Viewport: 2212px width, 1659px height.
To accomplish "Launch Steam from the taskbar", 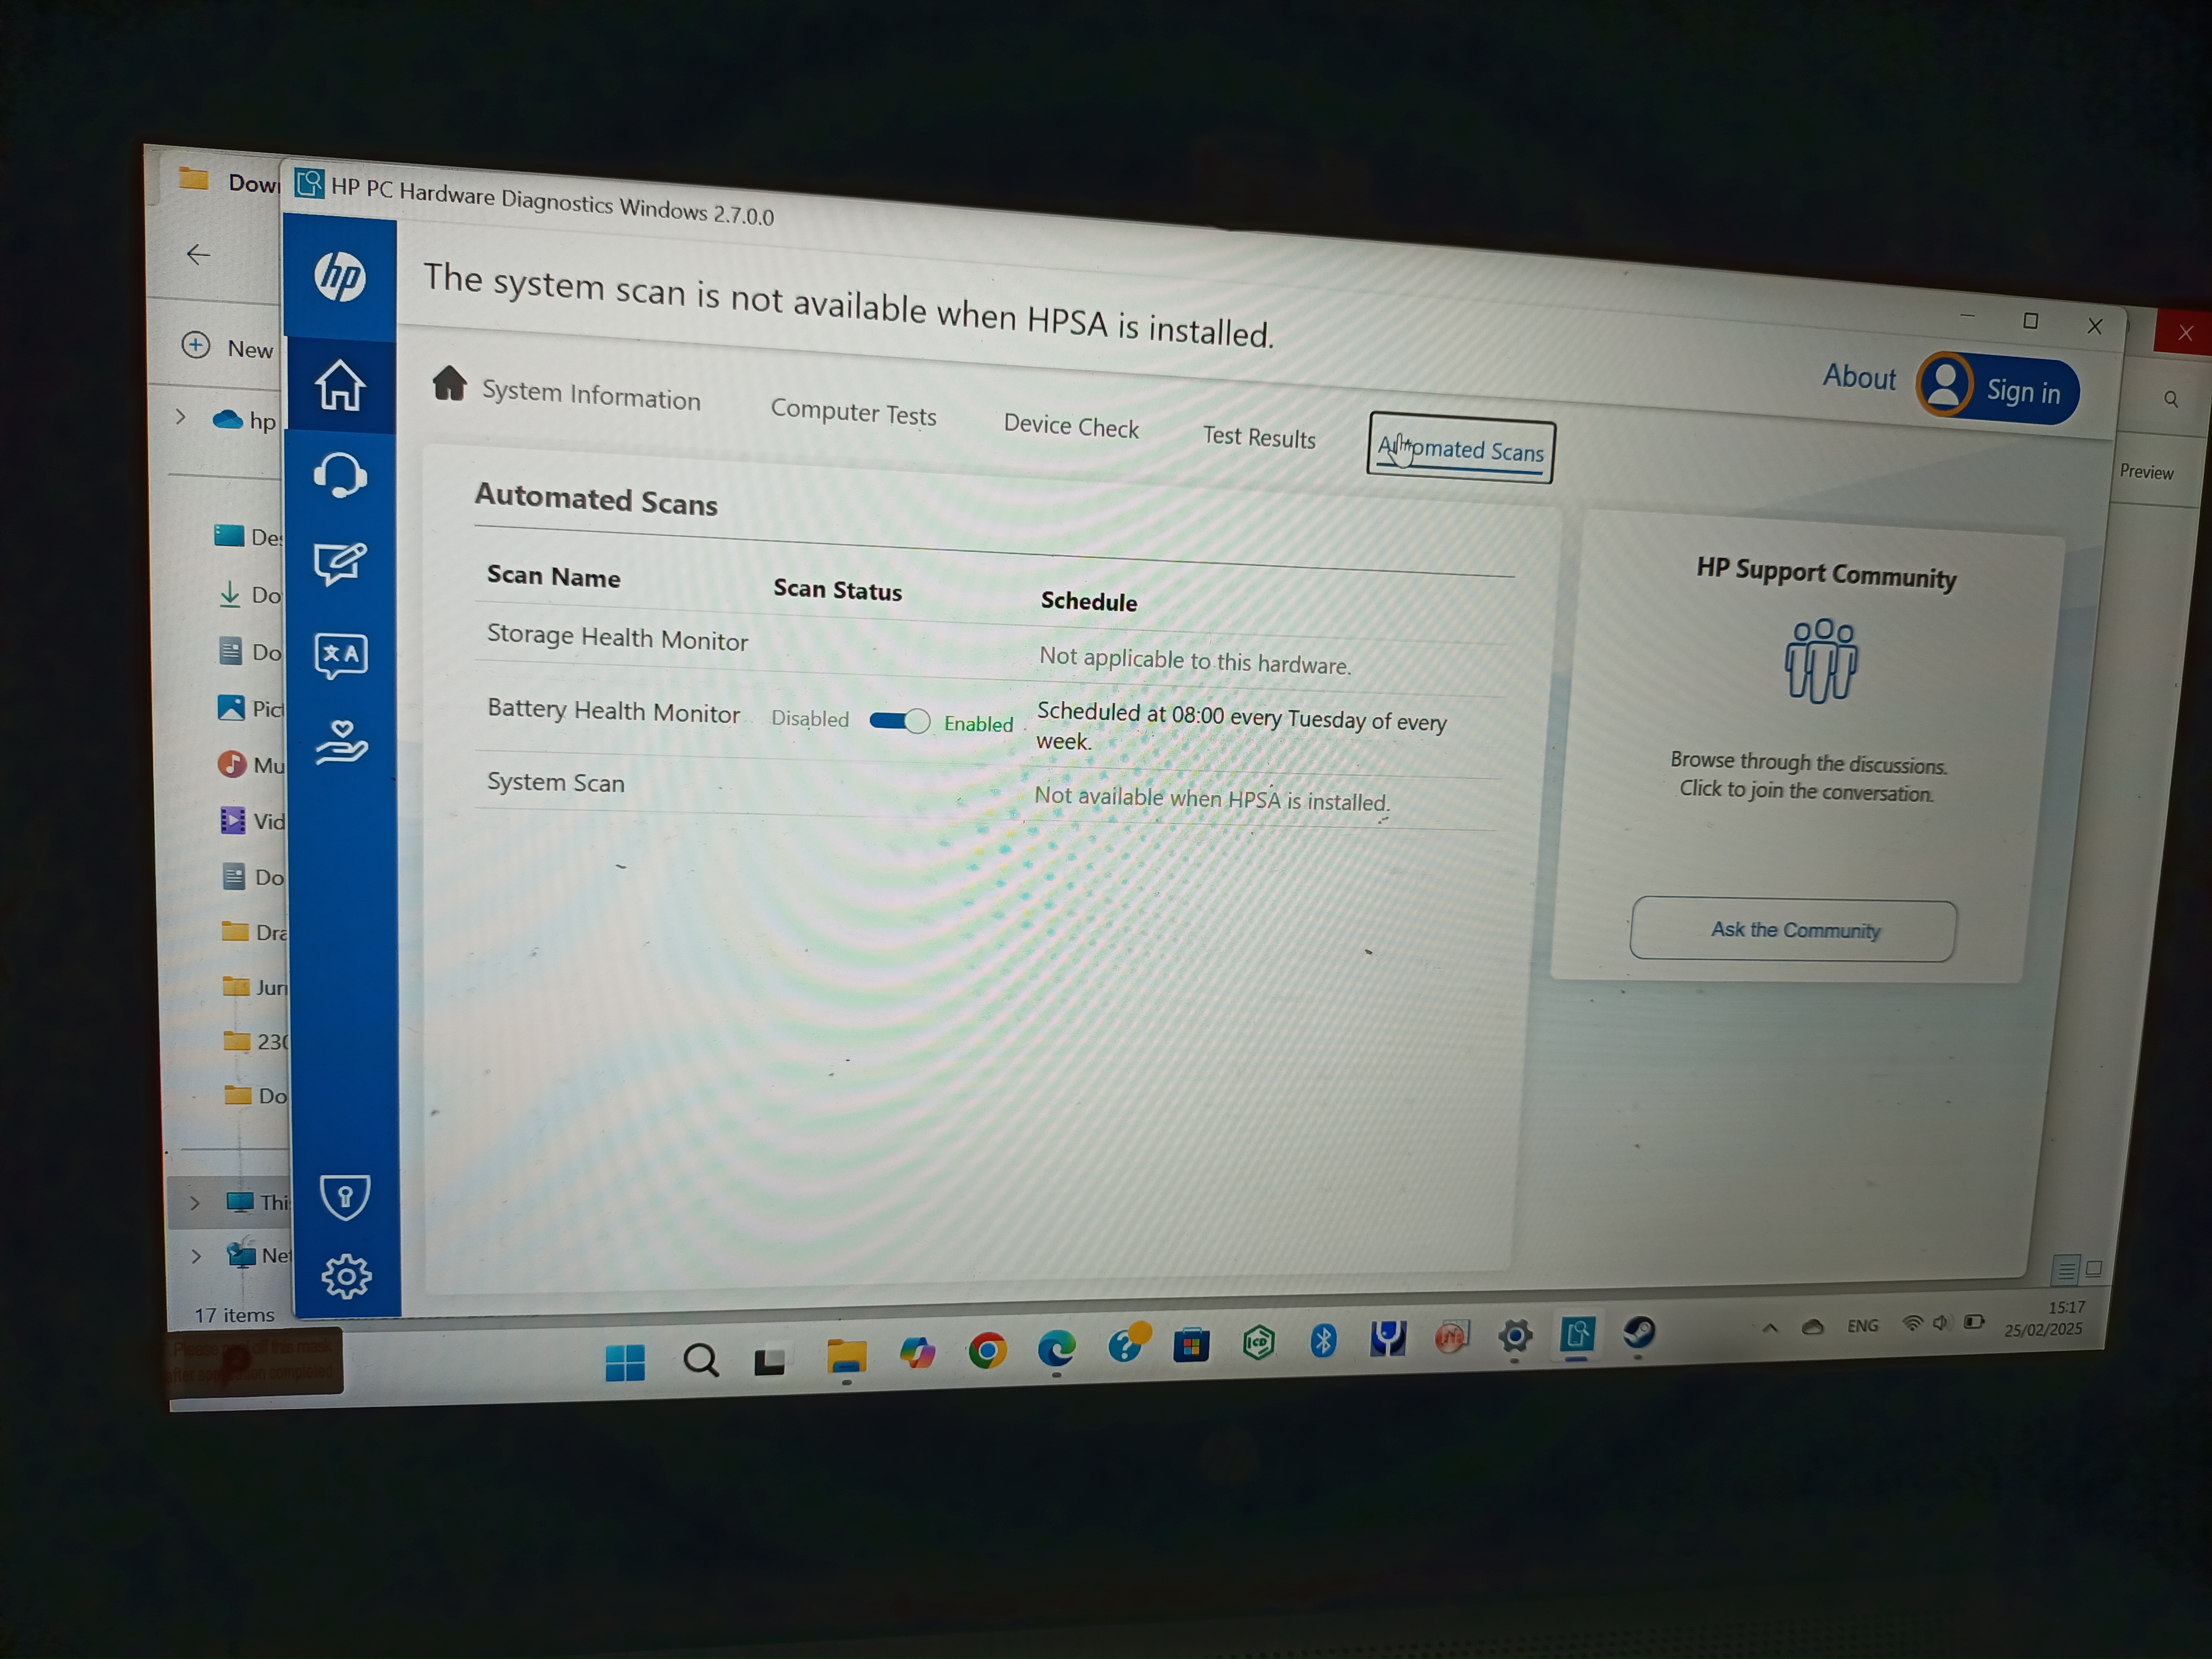I will tap(1637, 1336).
